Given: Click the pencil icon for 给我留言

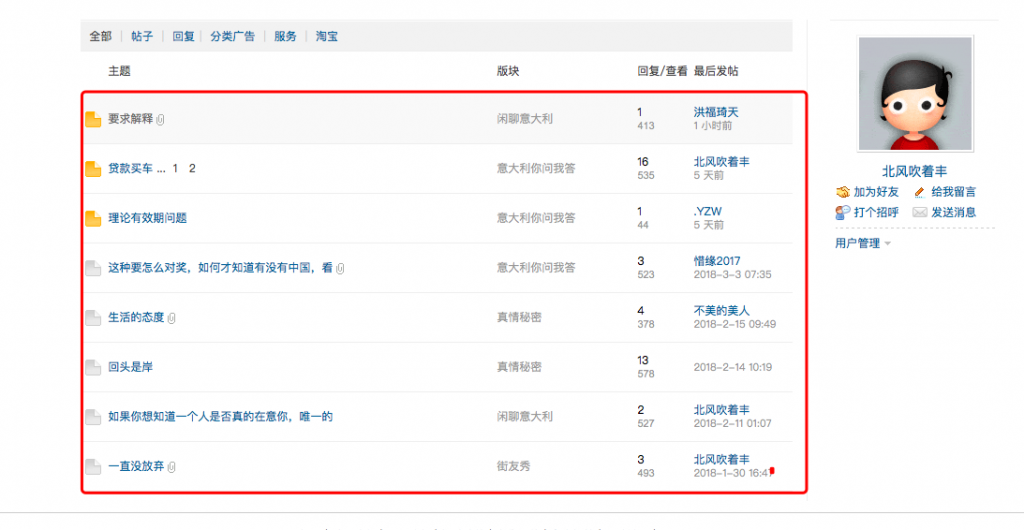Looking at the screenshot, I should click(x=920, y=192).
